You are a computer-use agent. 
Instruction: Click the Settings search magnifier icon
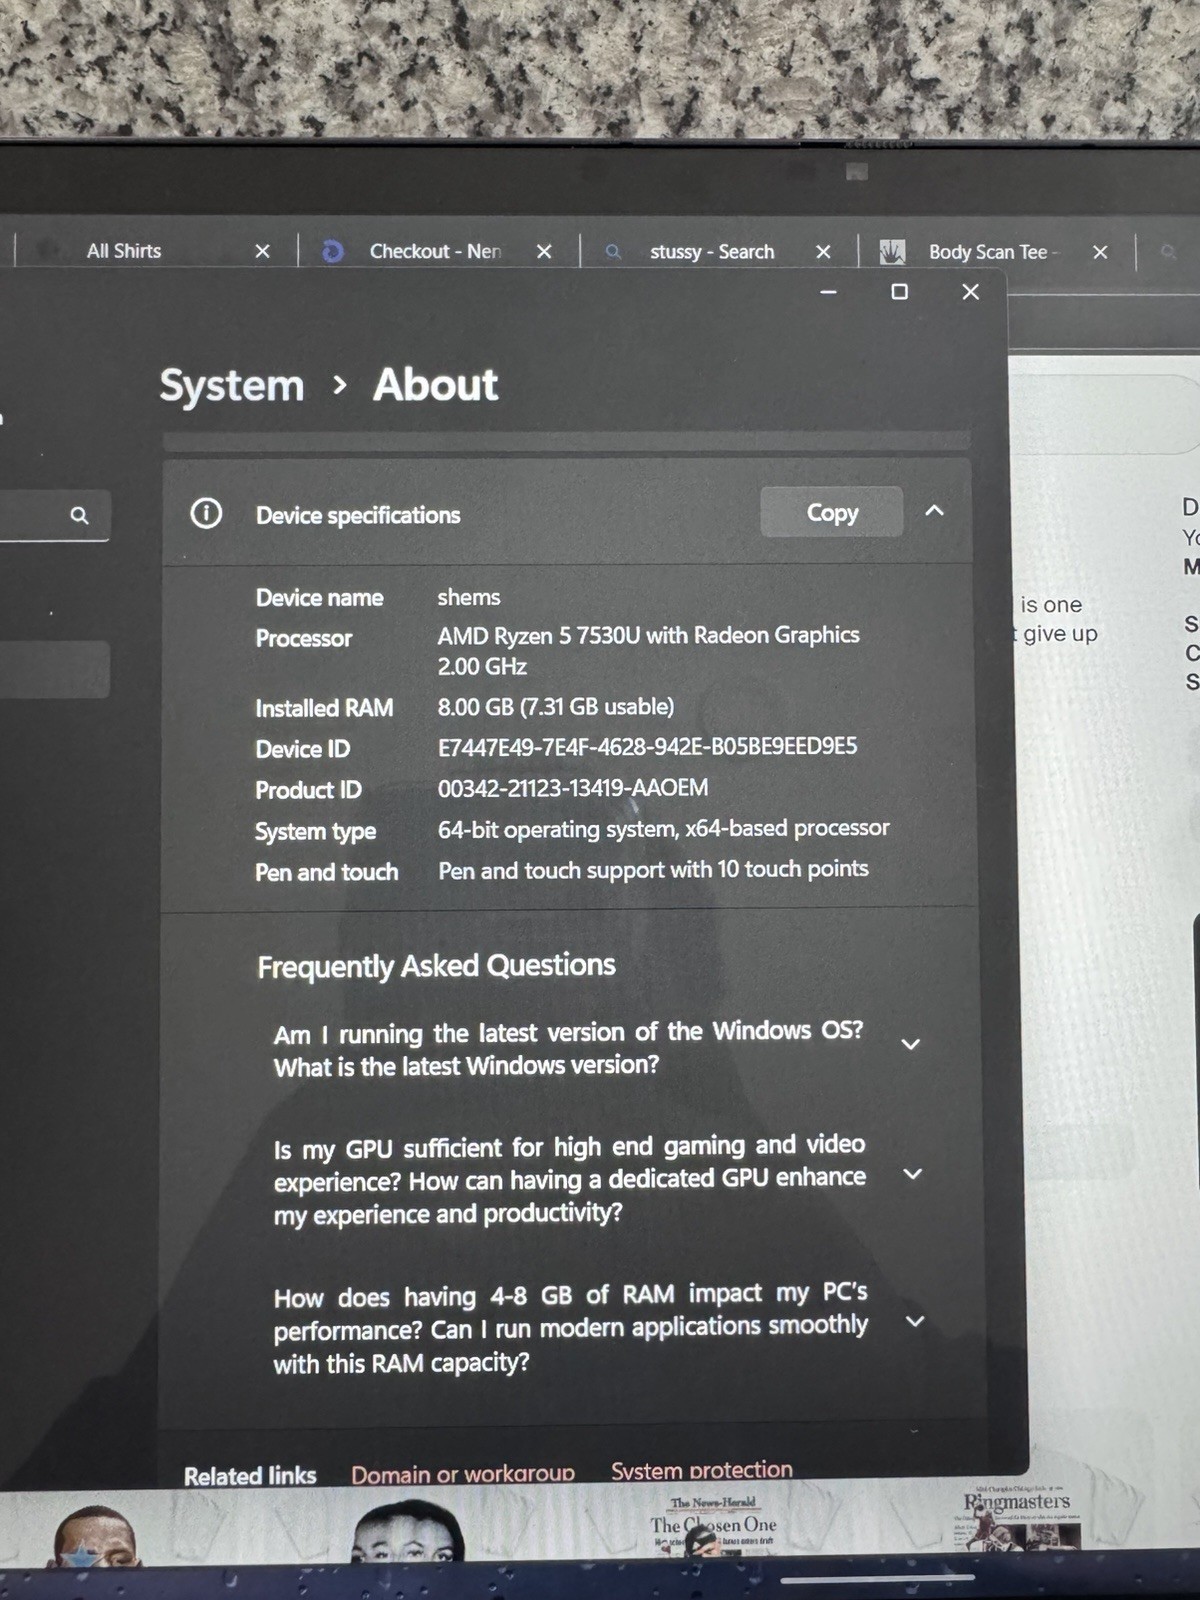(79, 516)
